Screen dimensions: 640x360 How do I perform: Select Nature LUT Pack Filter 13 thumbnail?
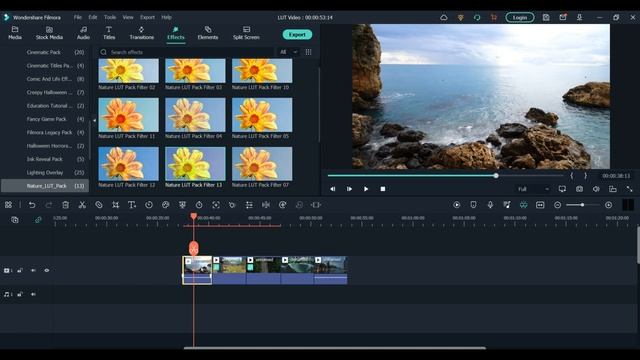click(195, 164)
